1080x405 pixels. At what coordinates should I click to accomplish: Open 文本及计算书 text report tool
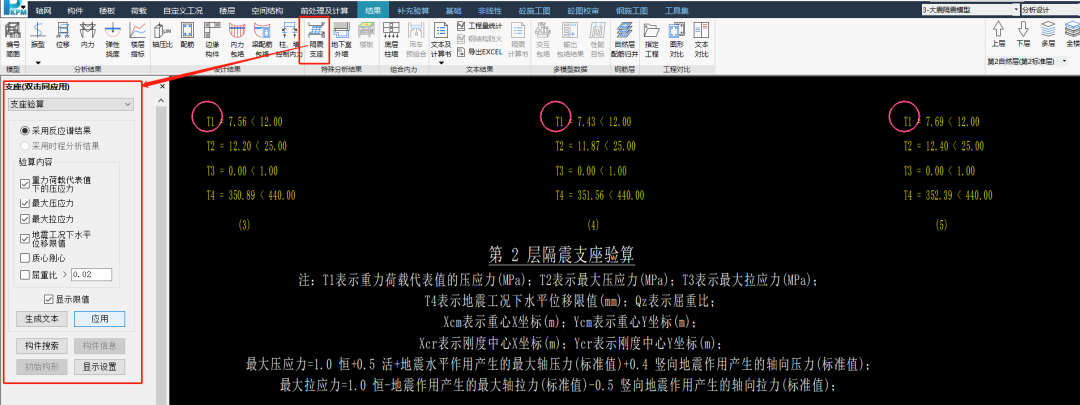click(441, 39)
